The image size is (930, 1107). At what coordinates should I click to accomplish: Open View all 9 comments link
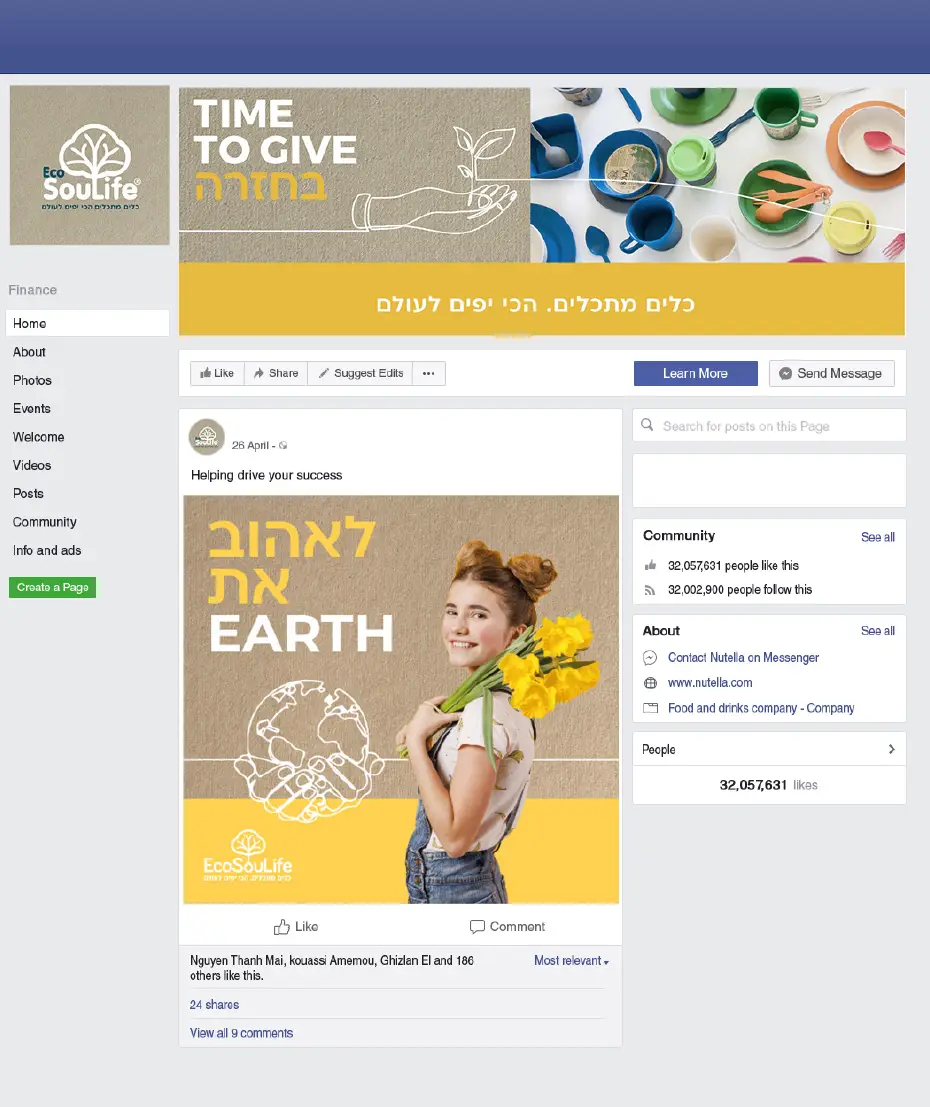coord(242,1033)
